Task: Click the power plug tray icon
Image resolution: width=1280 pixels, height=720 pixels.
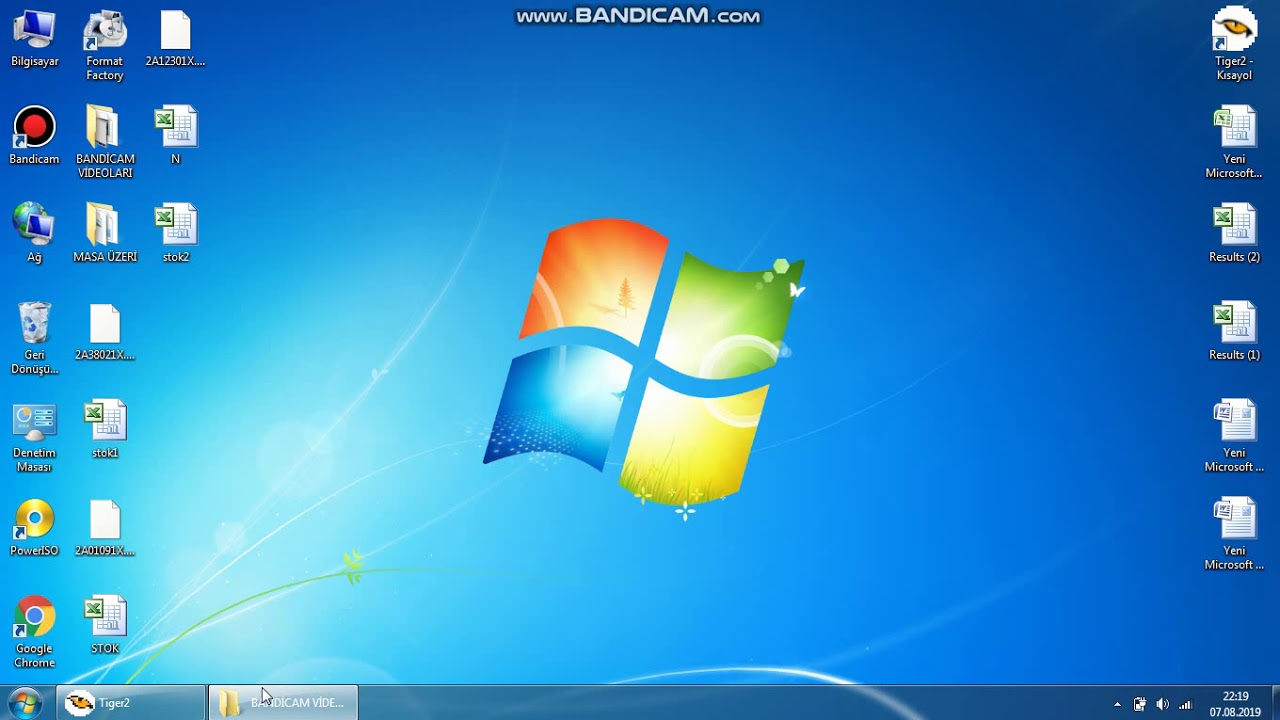Action: (x=1139, y=704)
